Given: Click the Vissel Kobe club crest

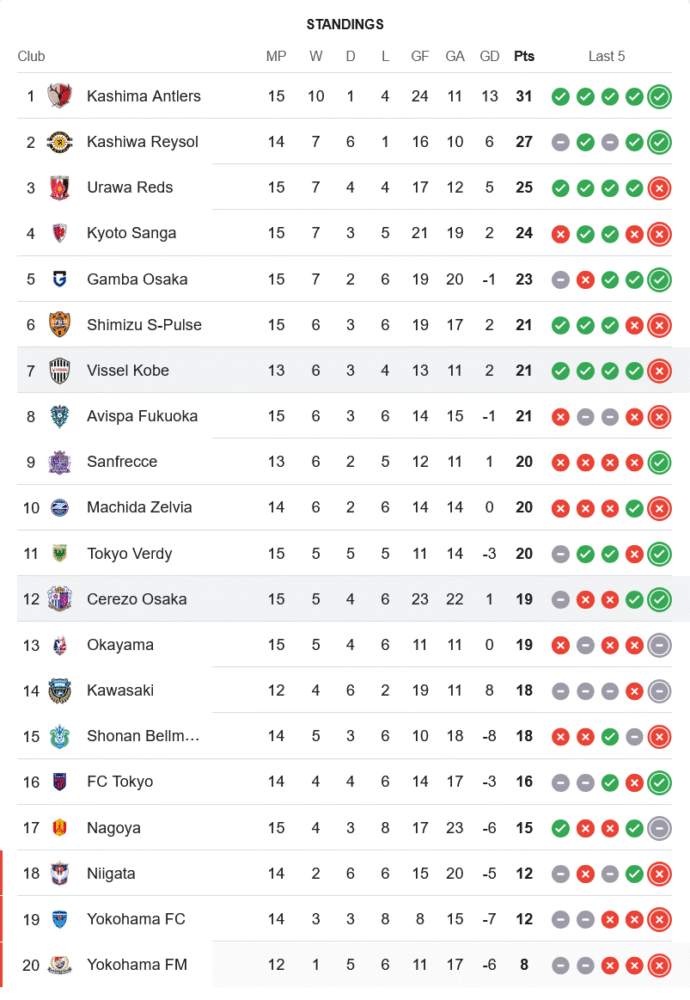Looking at the screenshot, I should (59, 371).
